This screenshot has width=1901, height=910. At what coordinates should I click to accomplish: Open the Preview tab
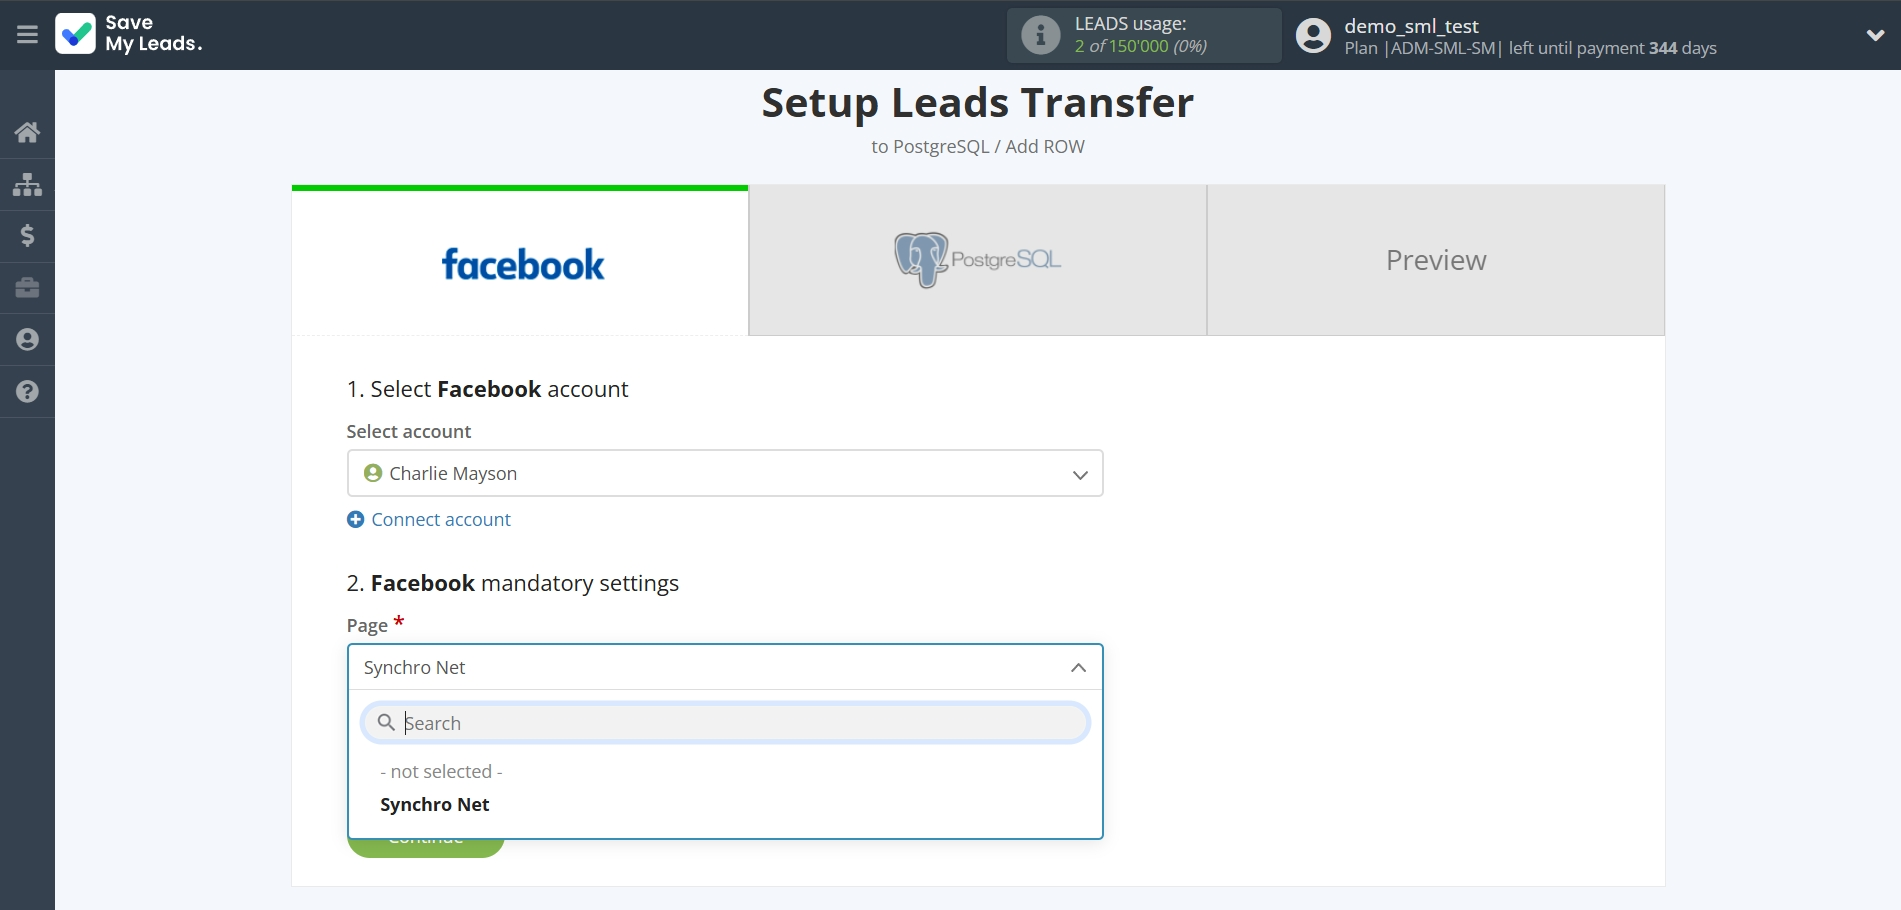(1435, 261)
